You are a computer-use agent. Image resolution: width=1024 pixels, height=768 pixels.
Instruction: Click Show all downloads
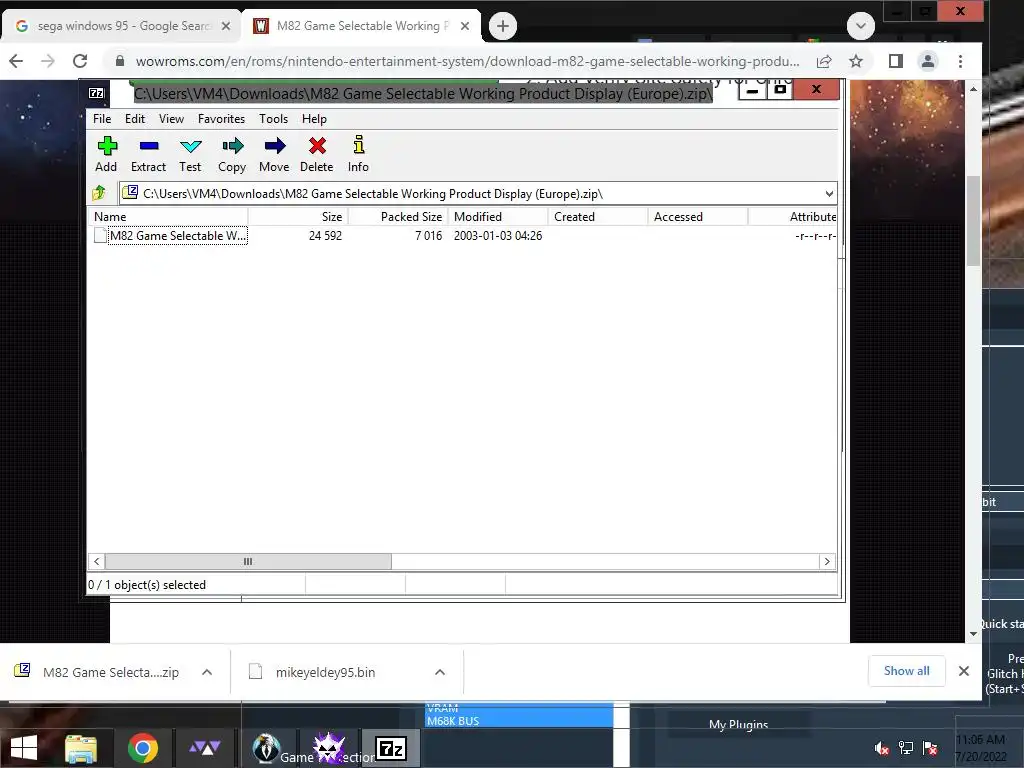click(x=906, y=671)
